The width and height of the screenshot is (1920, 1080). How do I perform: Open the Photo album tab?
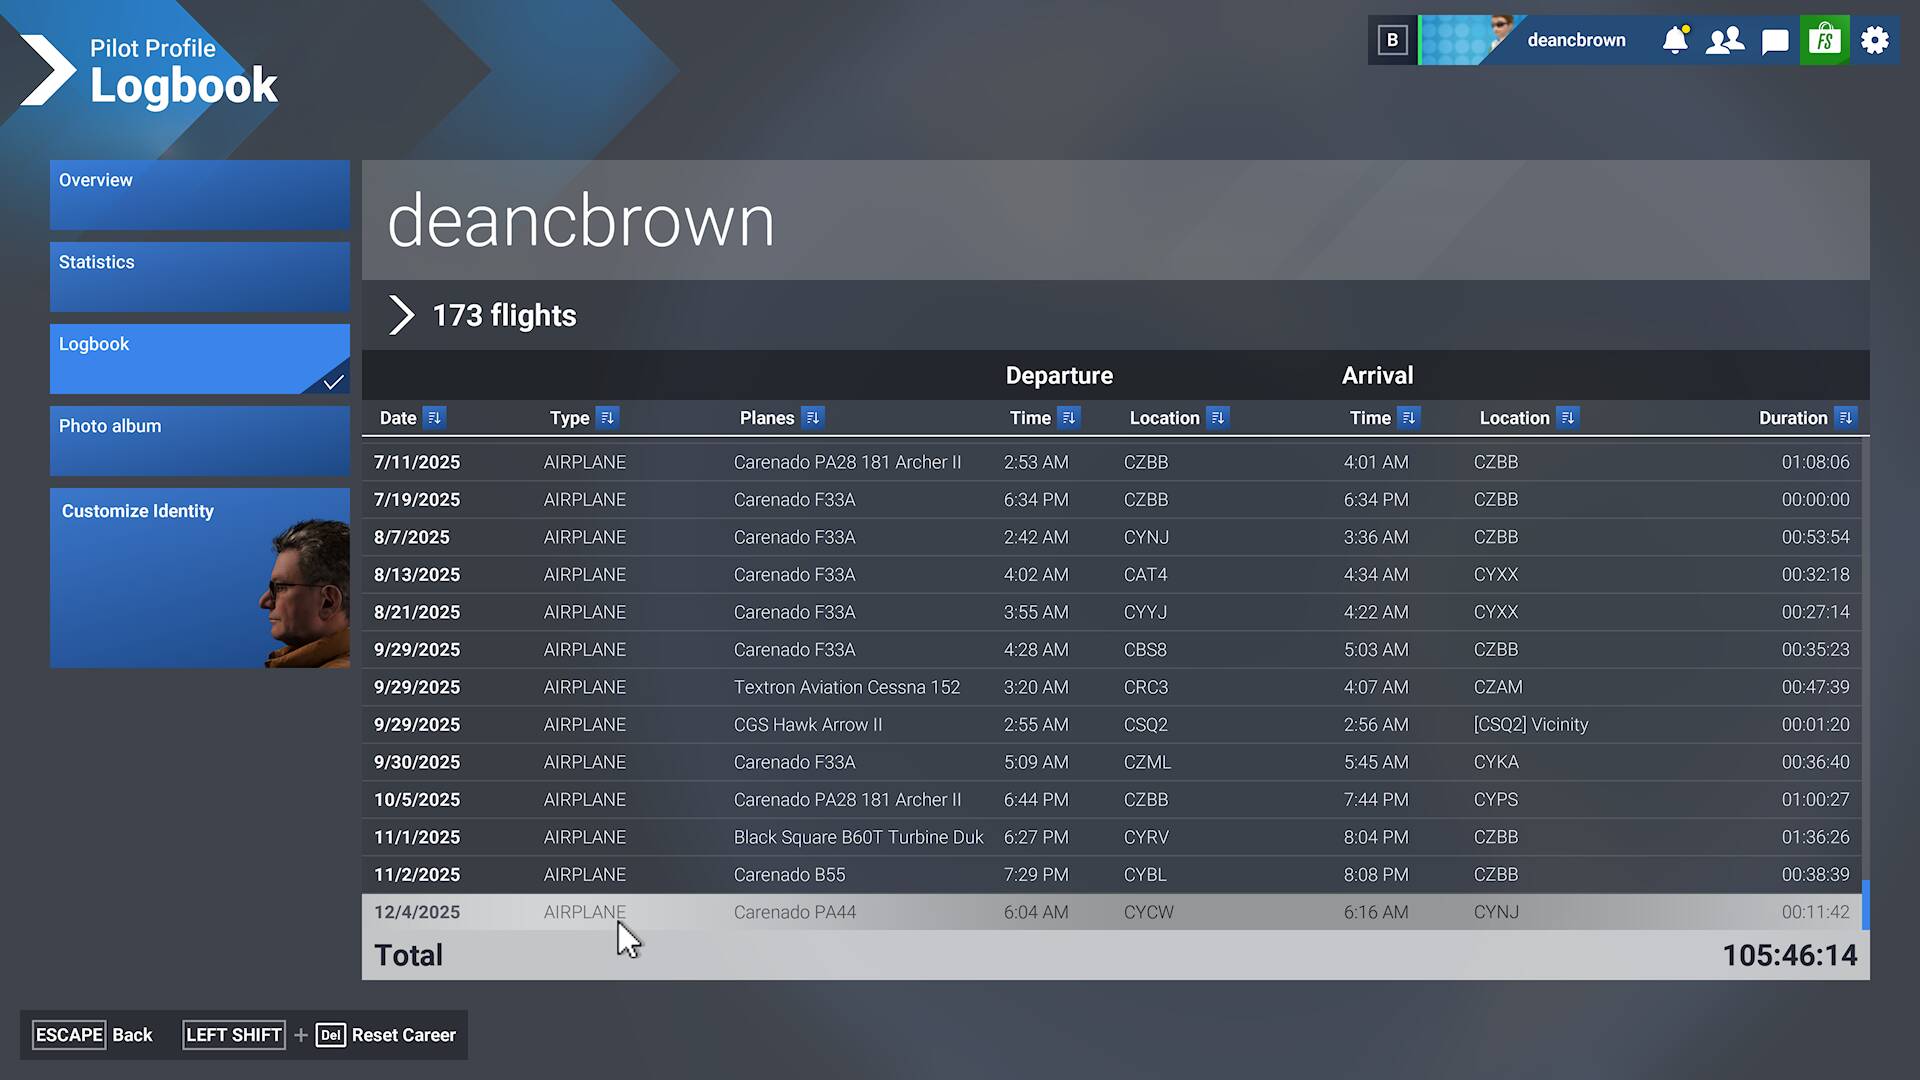(200, 441)
